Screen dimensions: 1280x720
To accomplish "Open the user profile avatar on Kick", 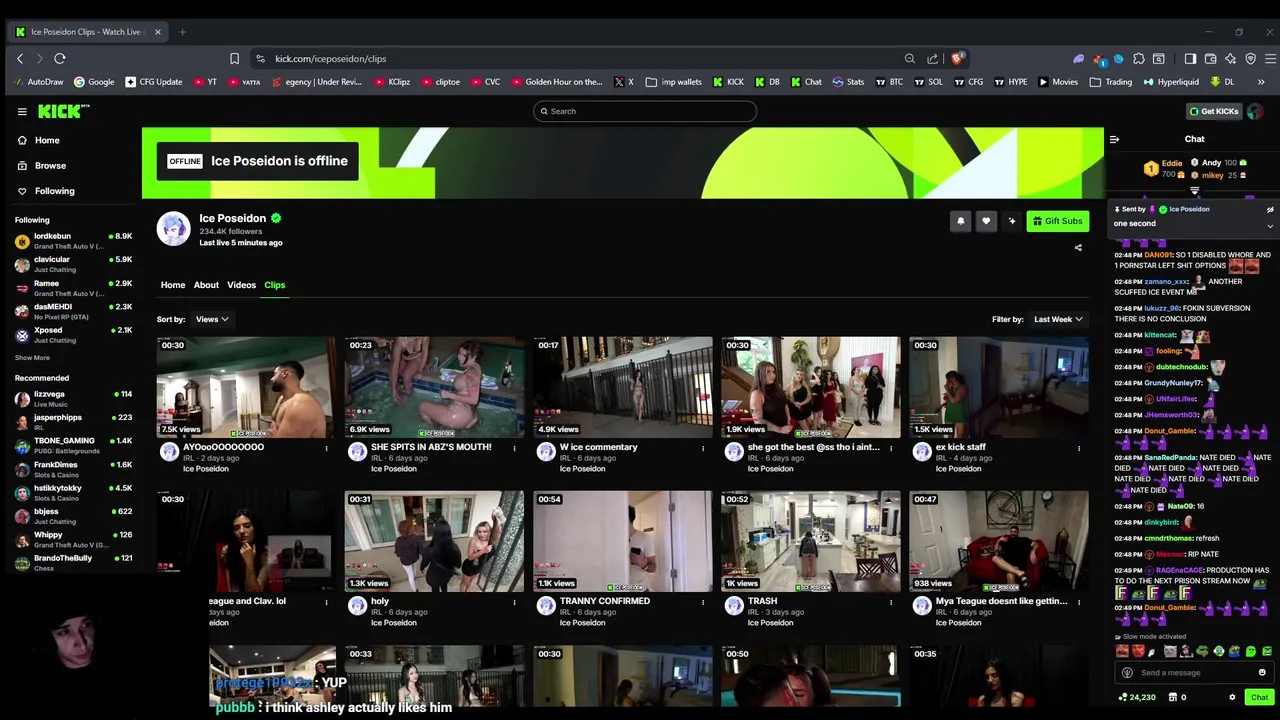I will tap(1255, 111).
